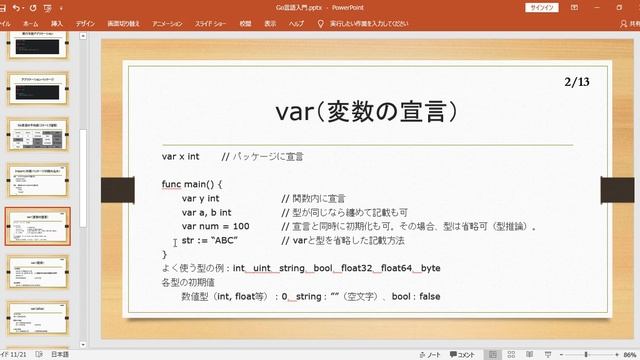Toggle the コメント (Comments) pane button
This screenshot has width=640, height=360.
coord(462,355)
